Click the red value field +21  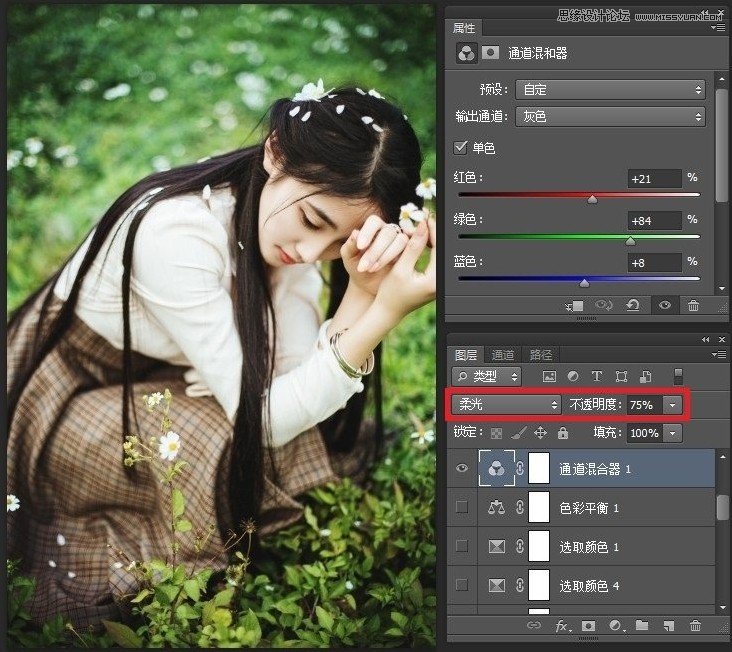[x=655, y=179]
